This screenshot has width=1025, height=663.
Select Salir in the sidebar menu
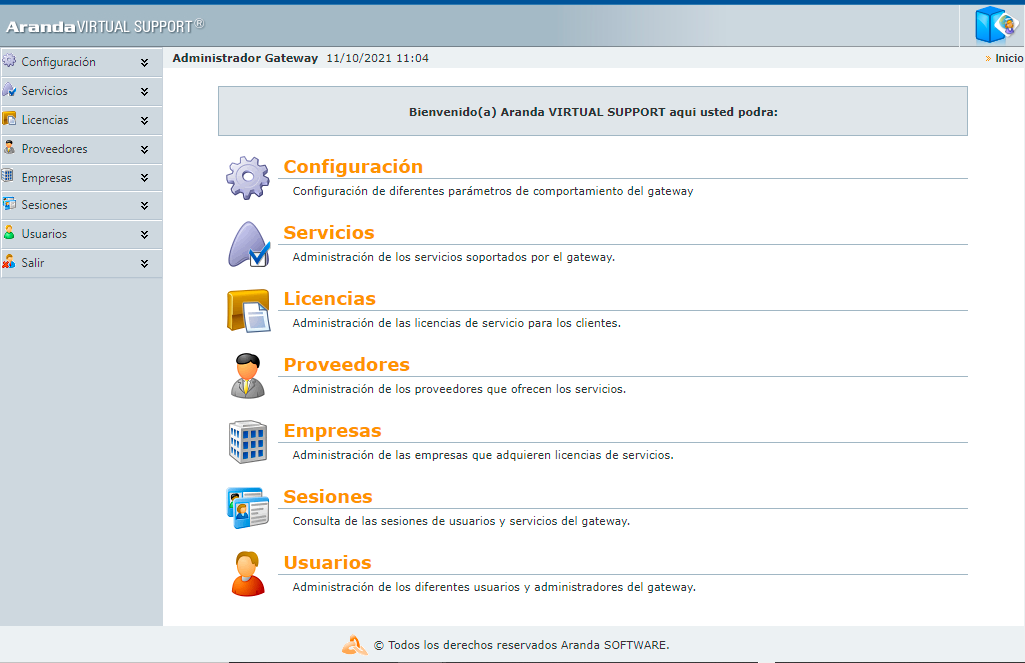point(33,262)
